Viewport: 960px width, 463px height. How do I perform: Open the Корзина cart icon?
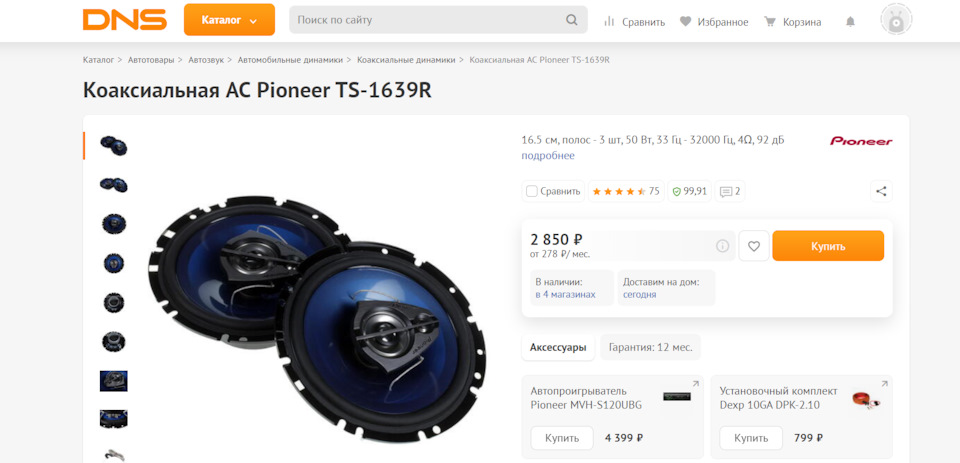click(770, 22)
